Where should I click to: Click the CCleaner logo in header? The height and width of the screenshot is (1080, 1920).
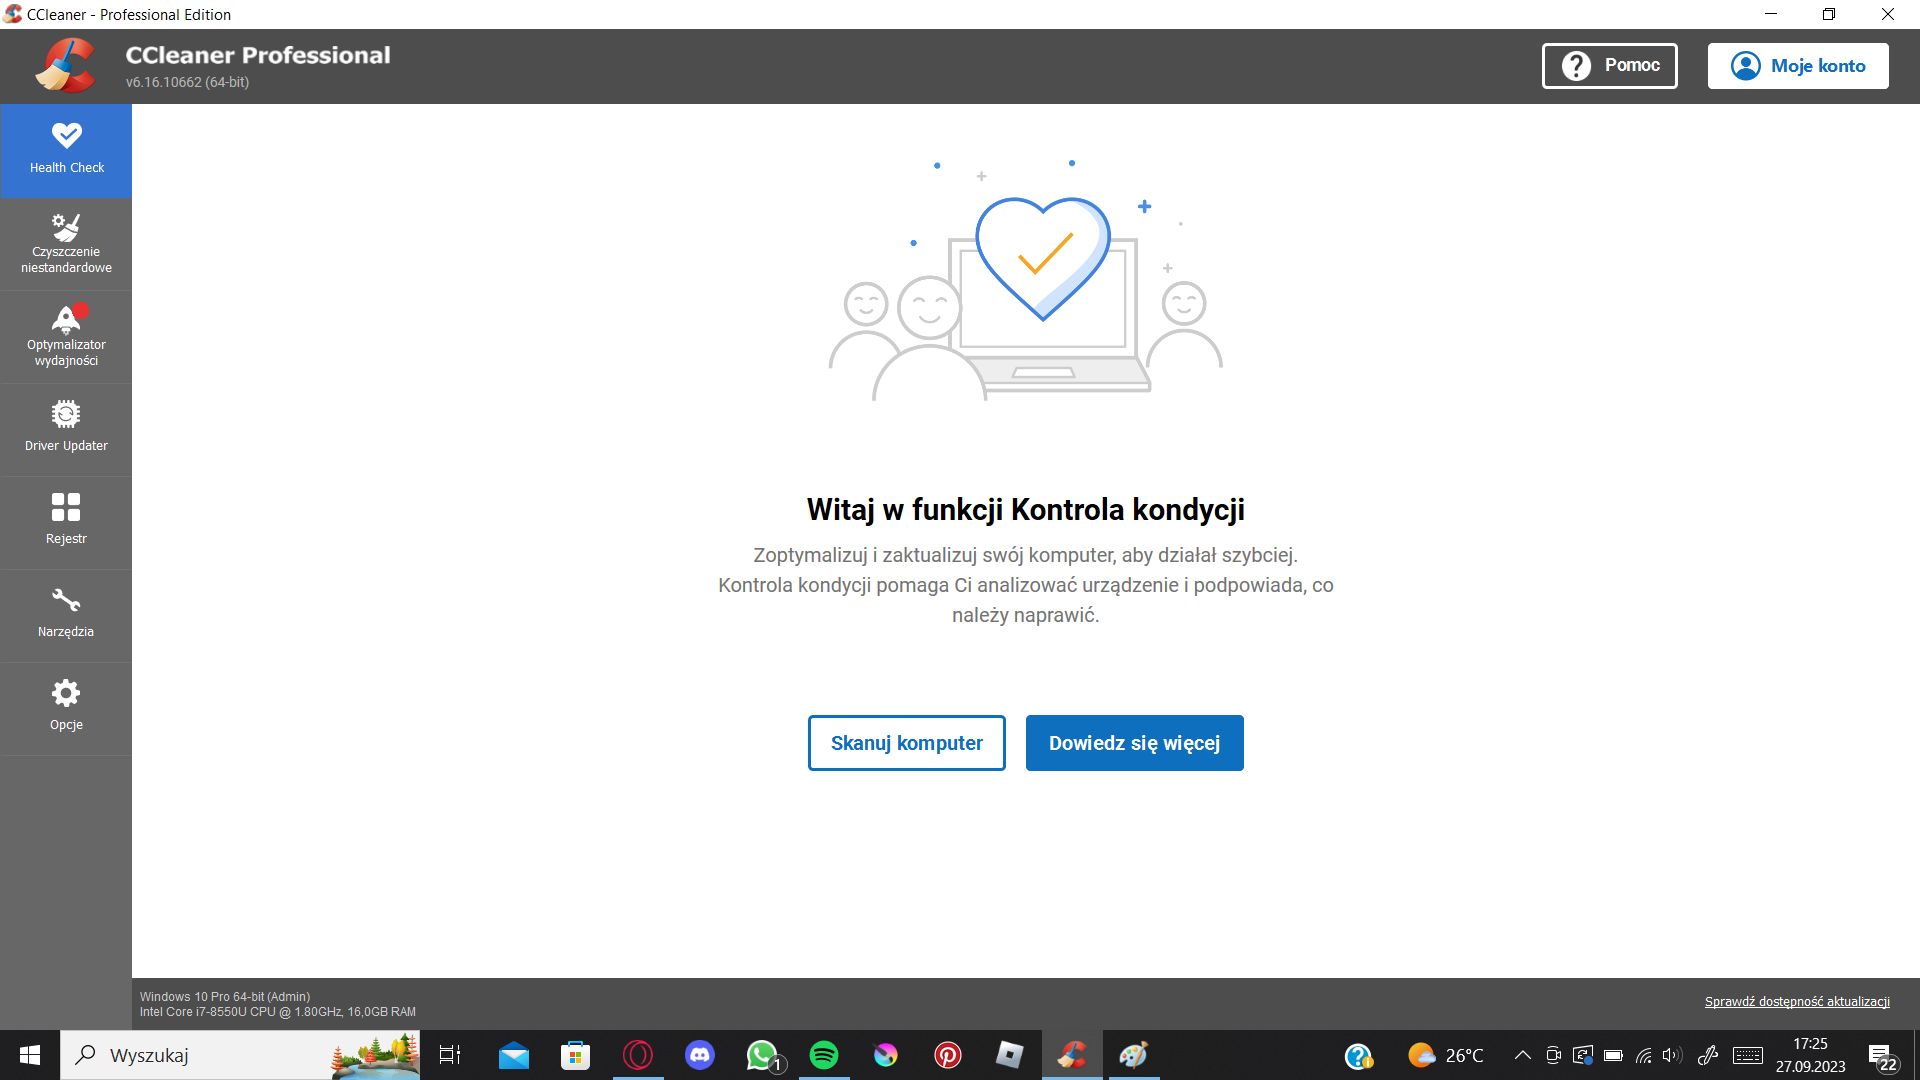click(x=66, y=66)
